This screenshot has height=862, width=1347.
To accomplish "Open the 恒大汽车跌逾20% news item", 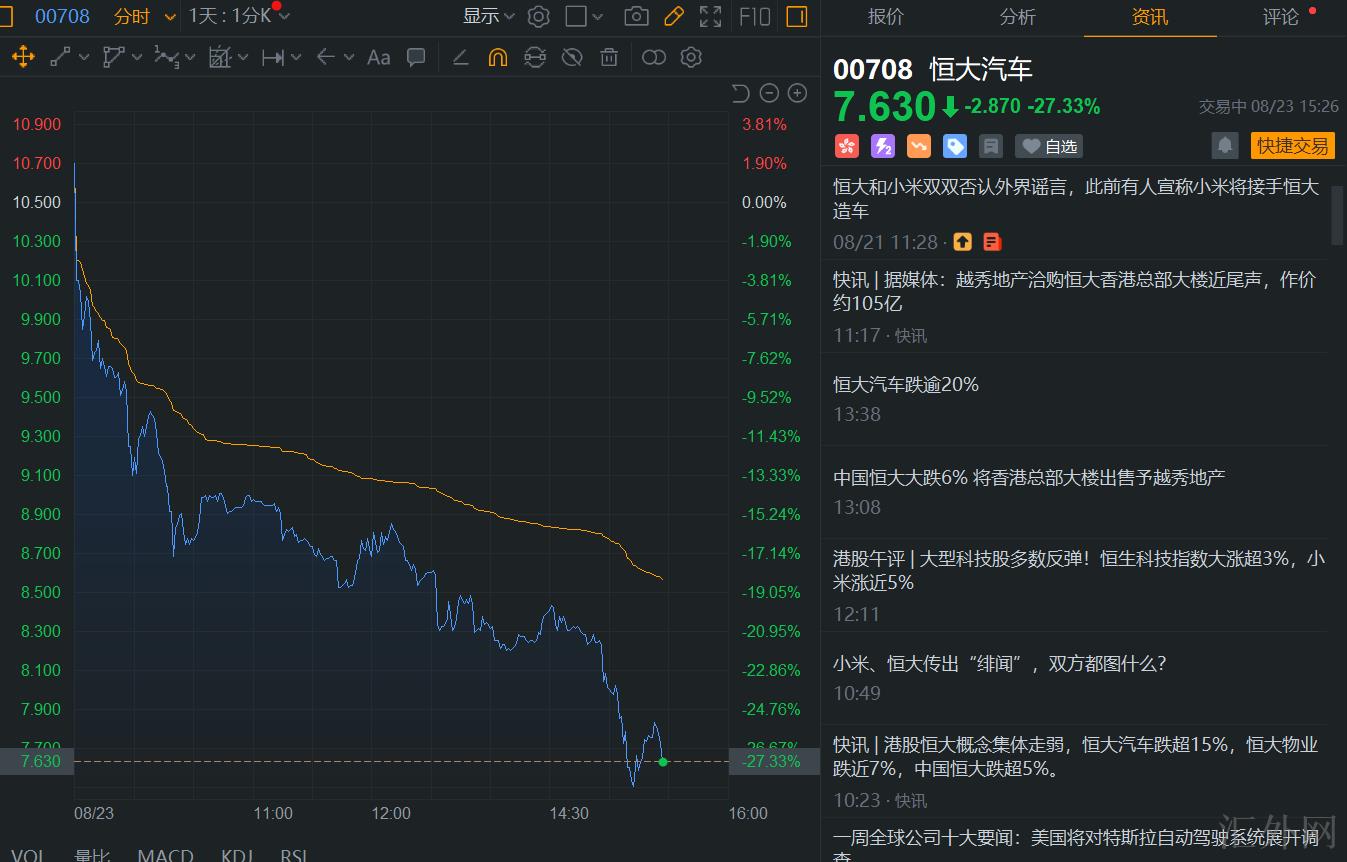I will [905, 384].
